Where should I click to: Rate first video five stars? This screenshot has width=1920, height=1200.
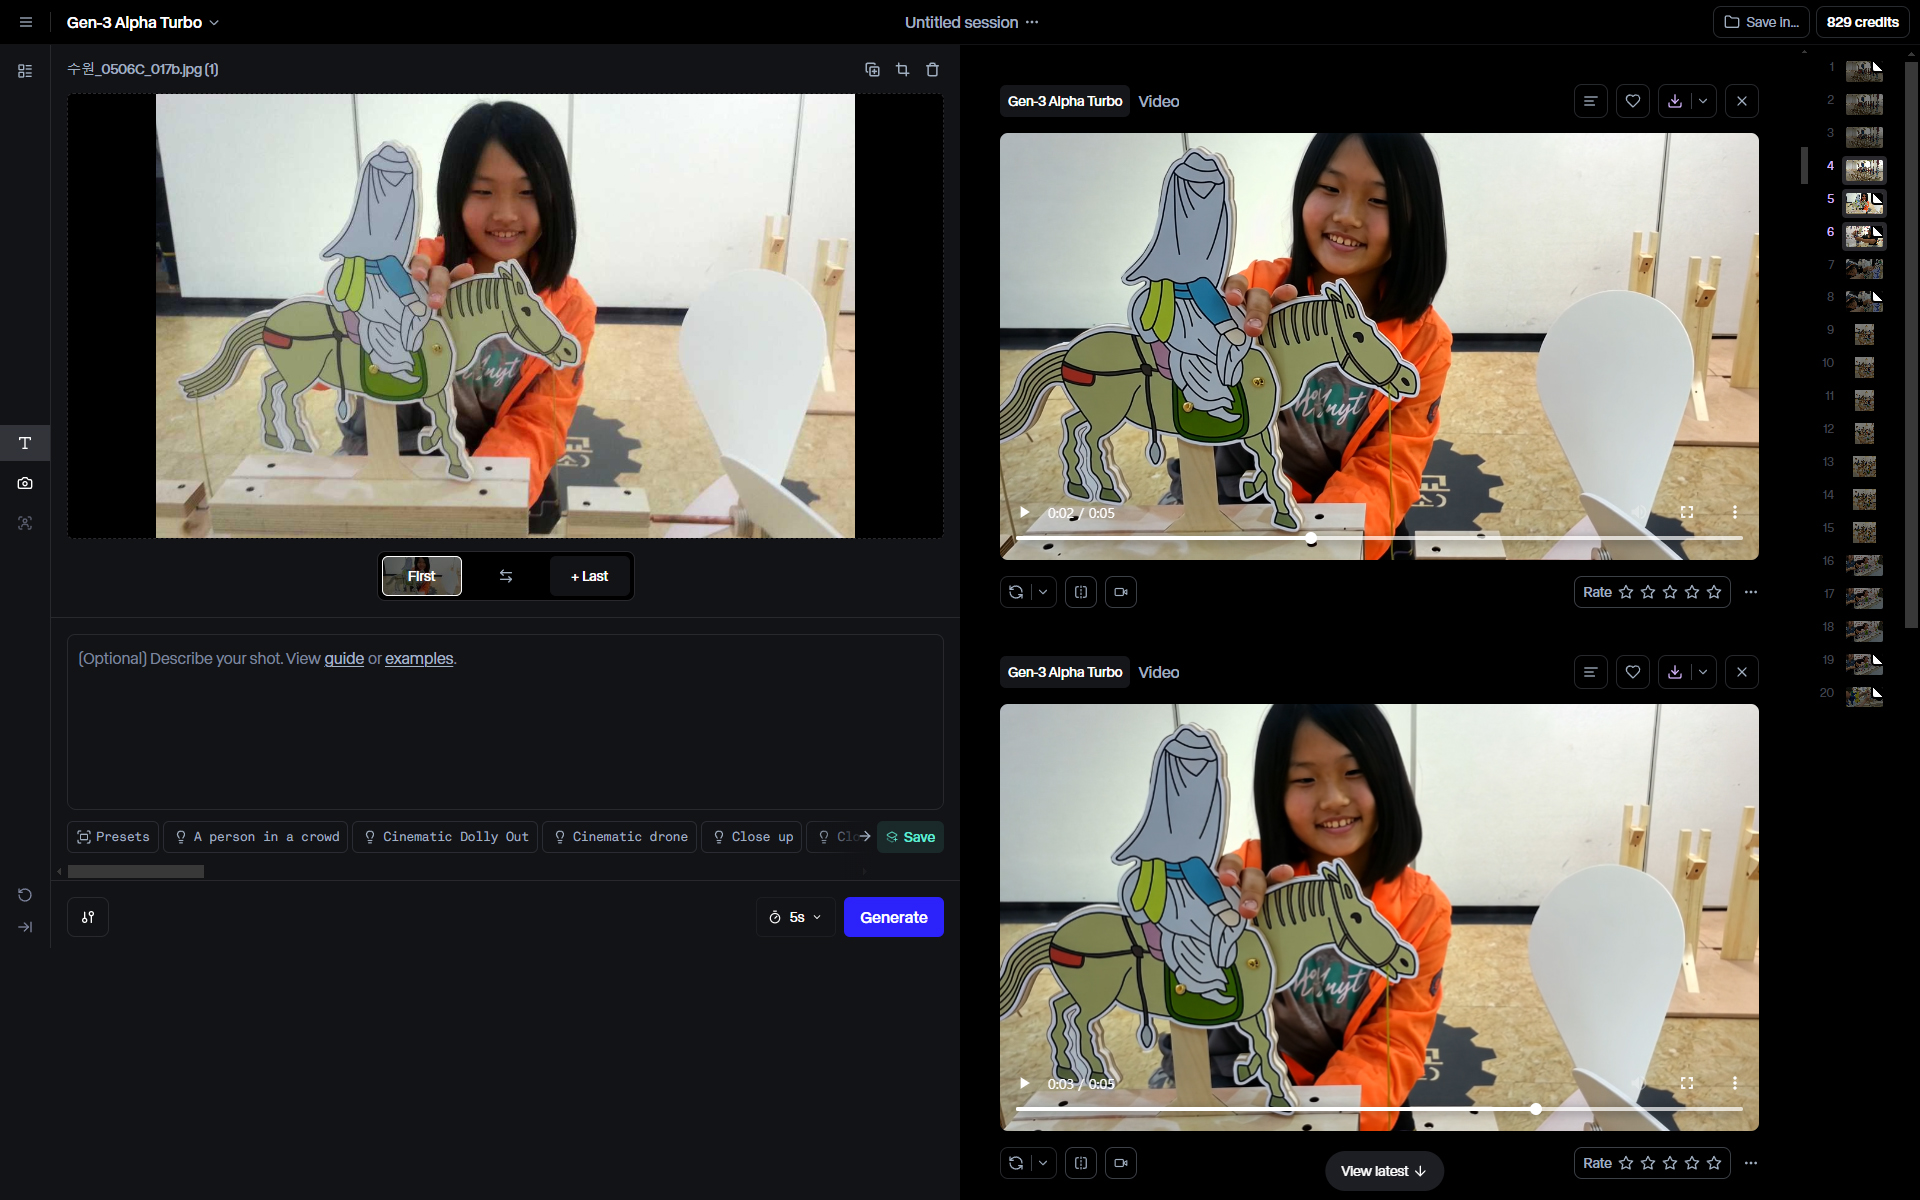click(x=1714, y=592)
